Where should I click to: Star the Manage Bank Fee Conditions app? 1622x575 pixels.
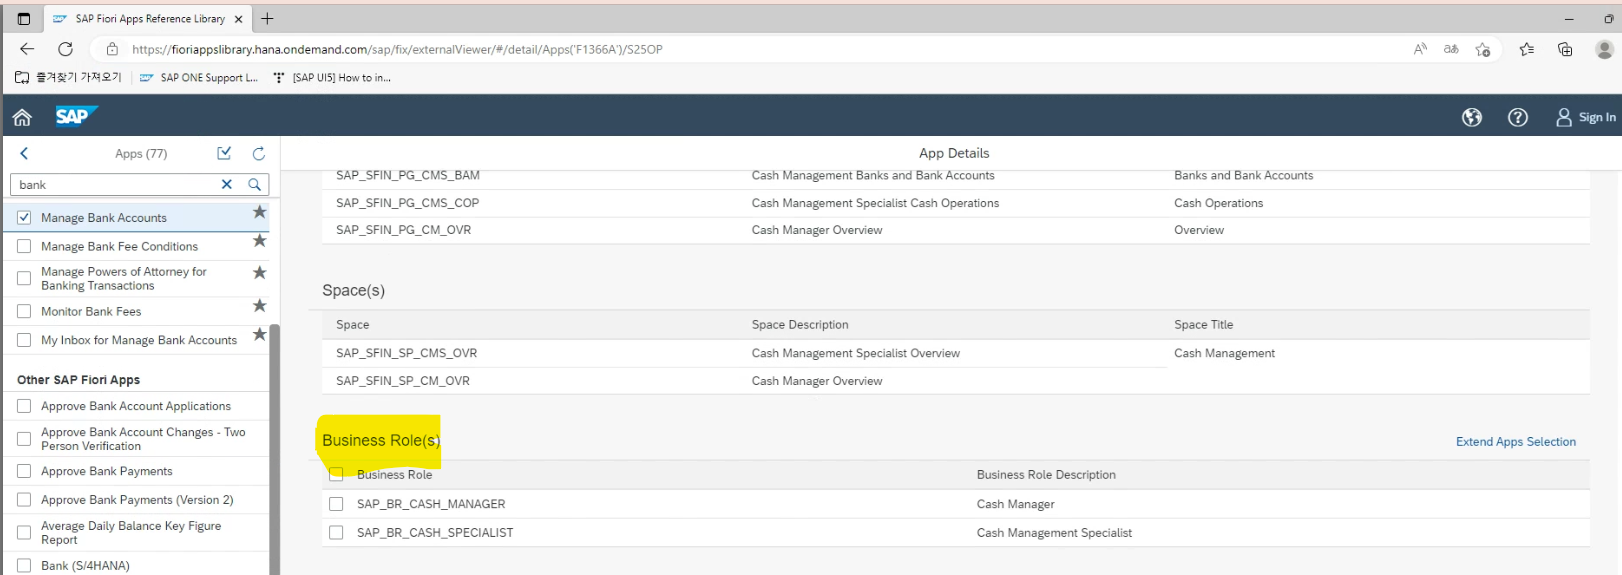coord(260,240)
